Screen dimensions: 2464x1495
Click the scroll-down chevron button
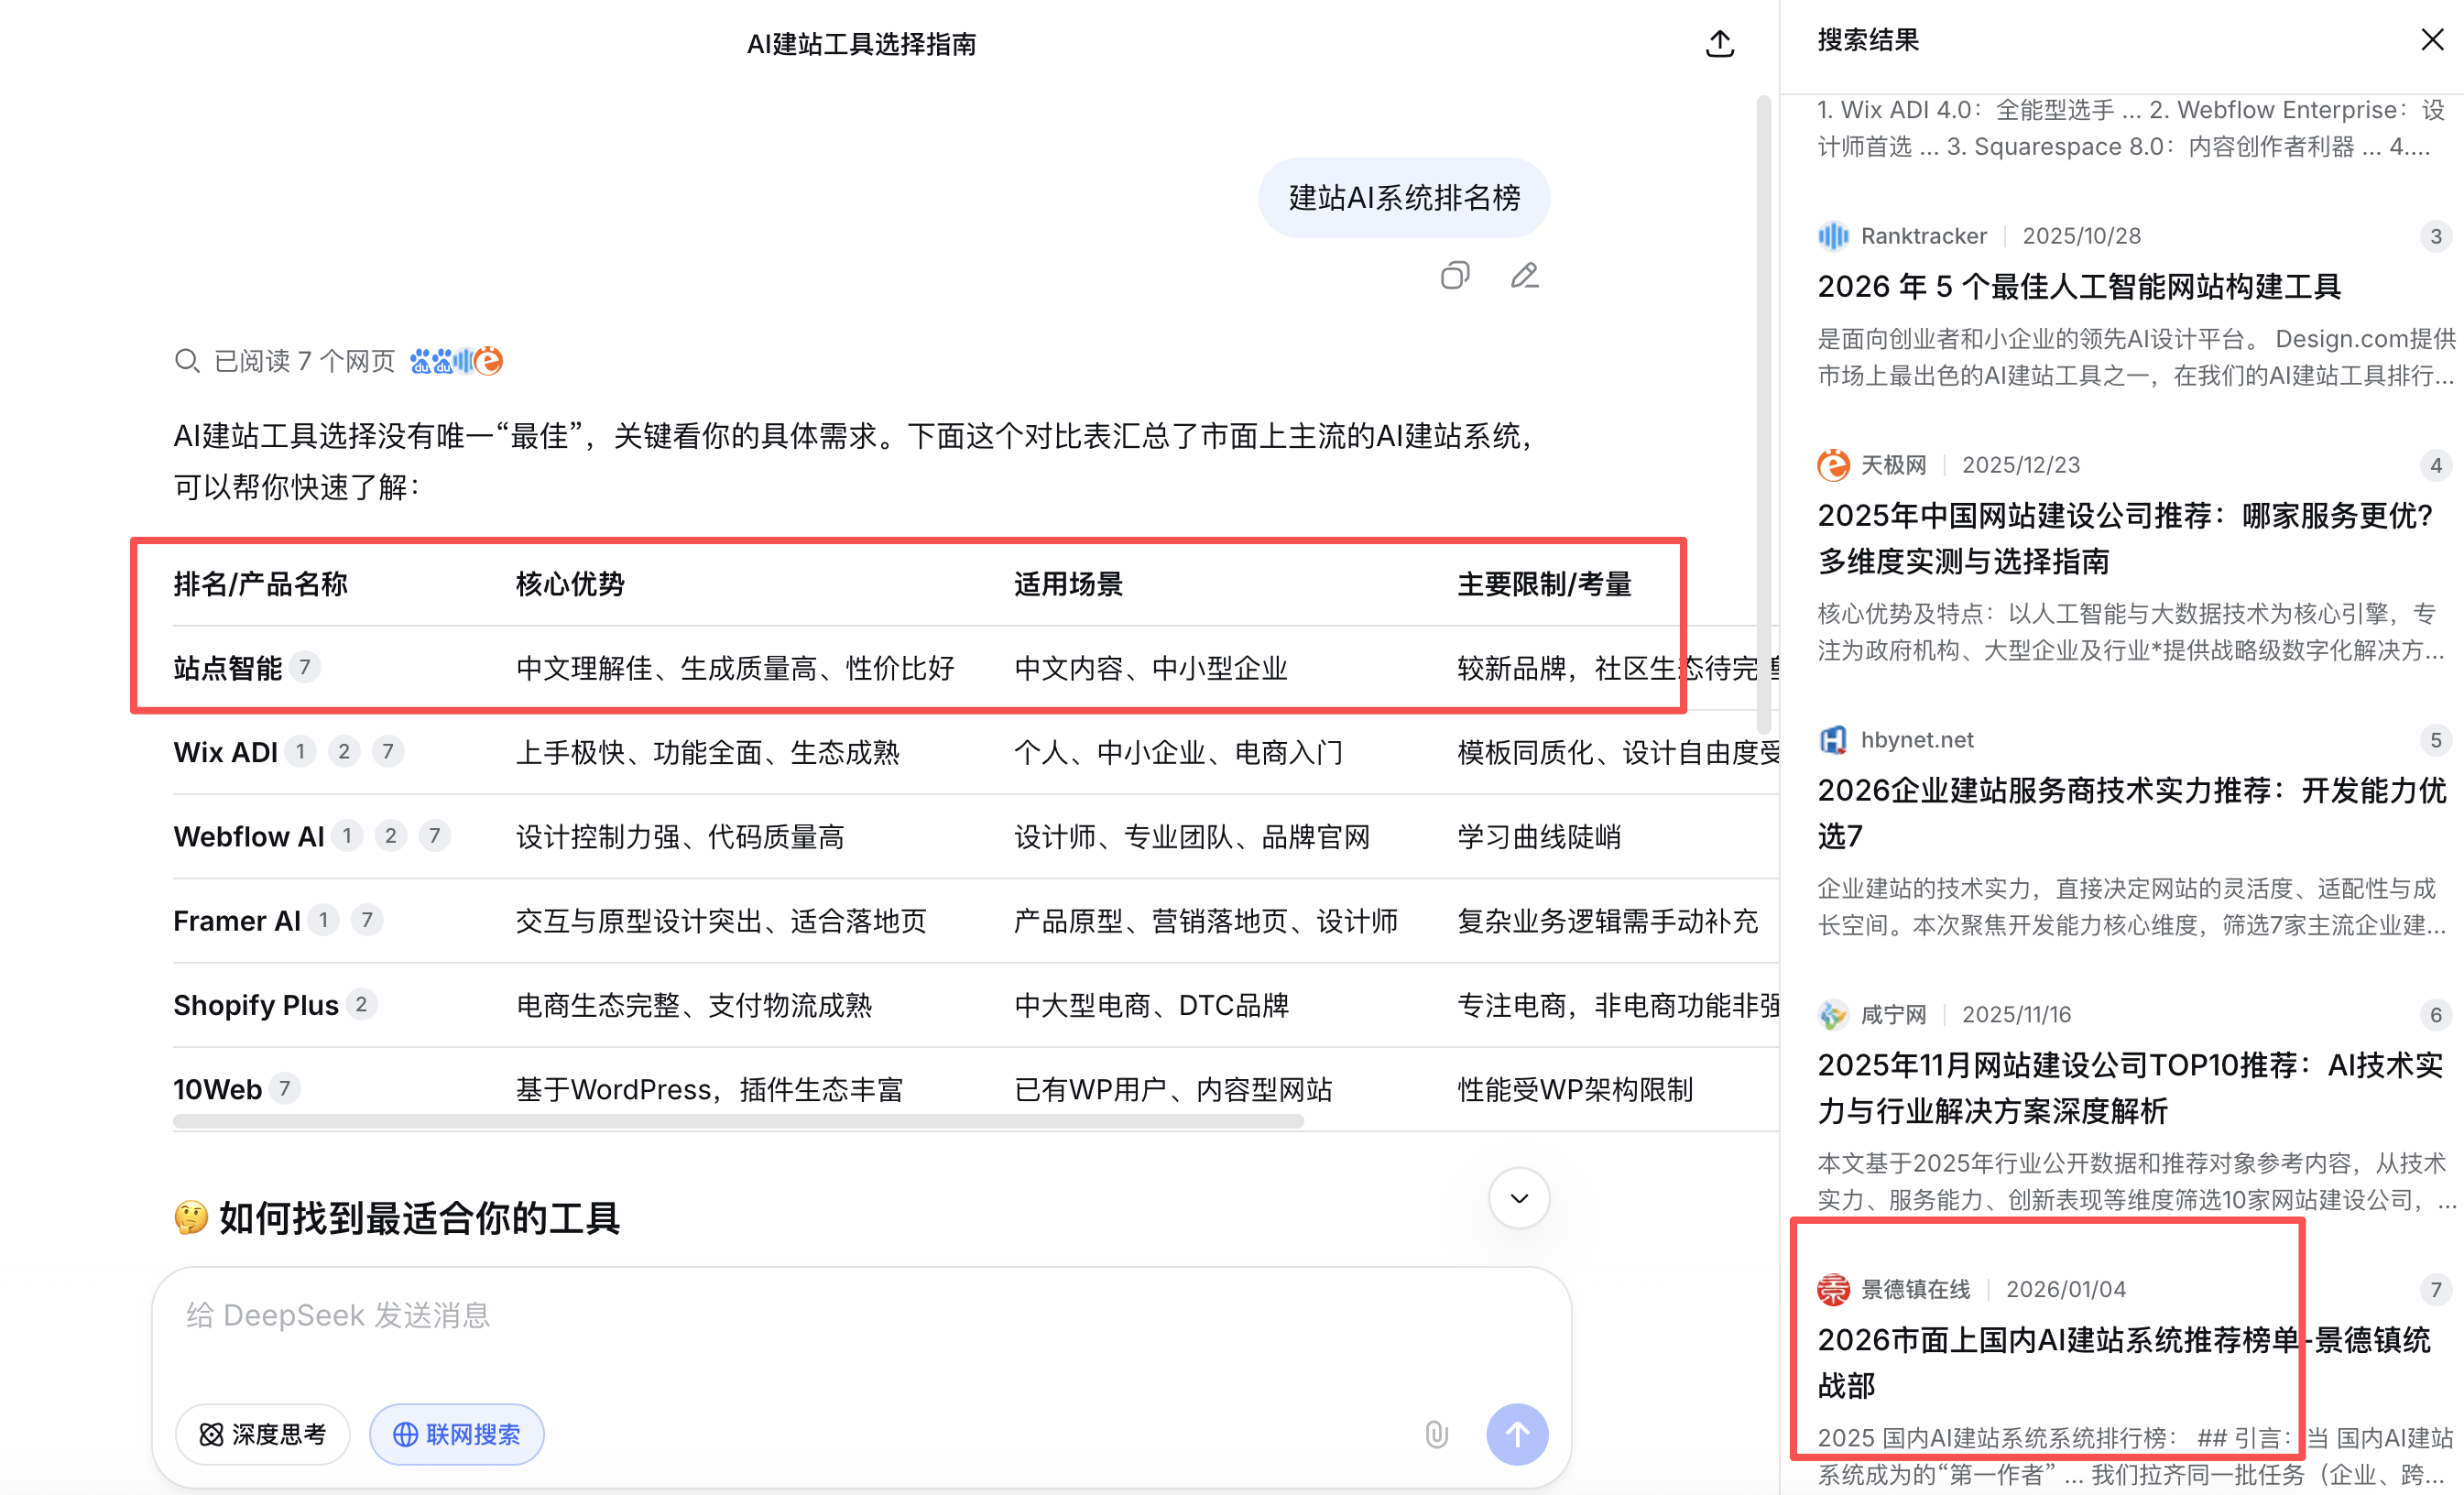[x=1518, y=1198]
